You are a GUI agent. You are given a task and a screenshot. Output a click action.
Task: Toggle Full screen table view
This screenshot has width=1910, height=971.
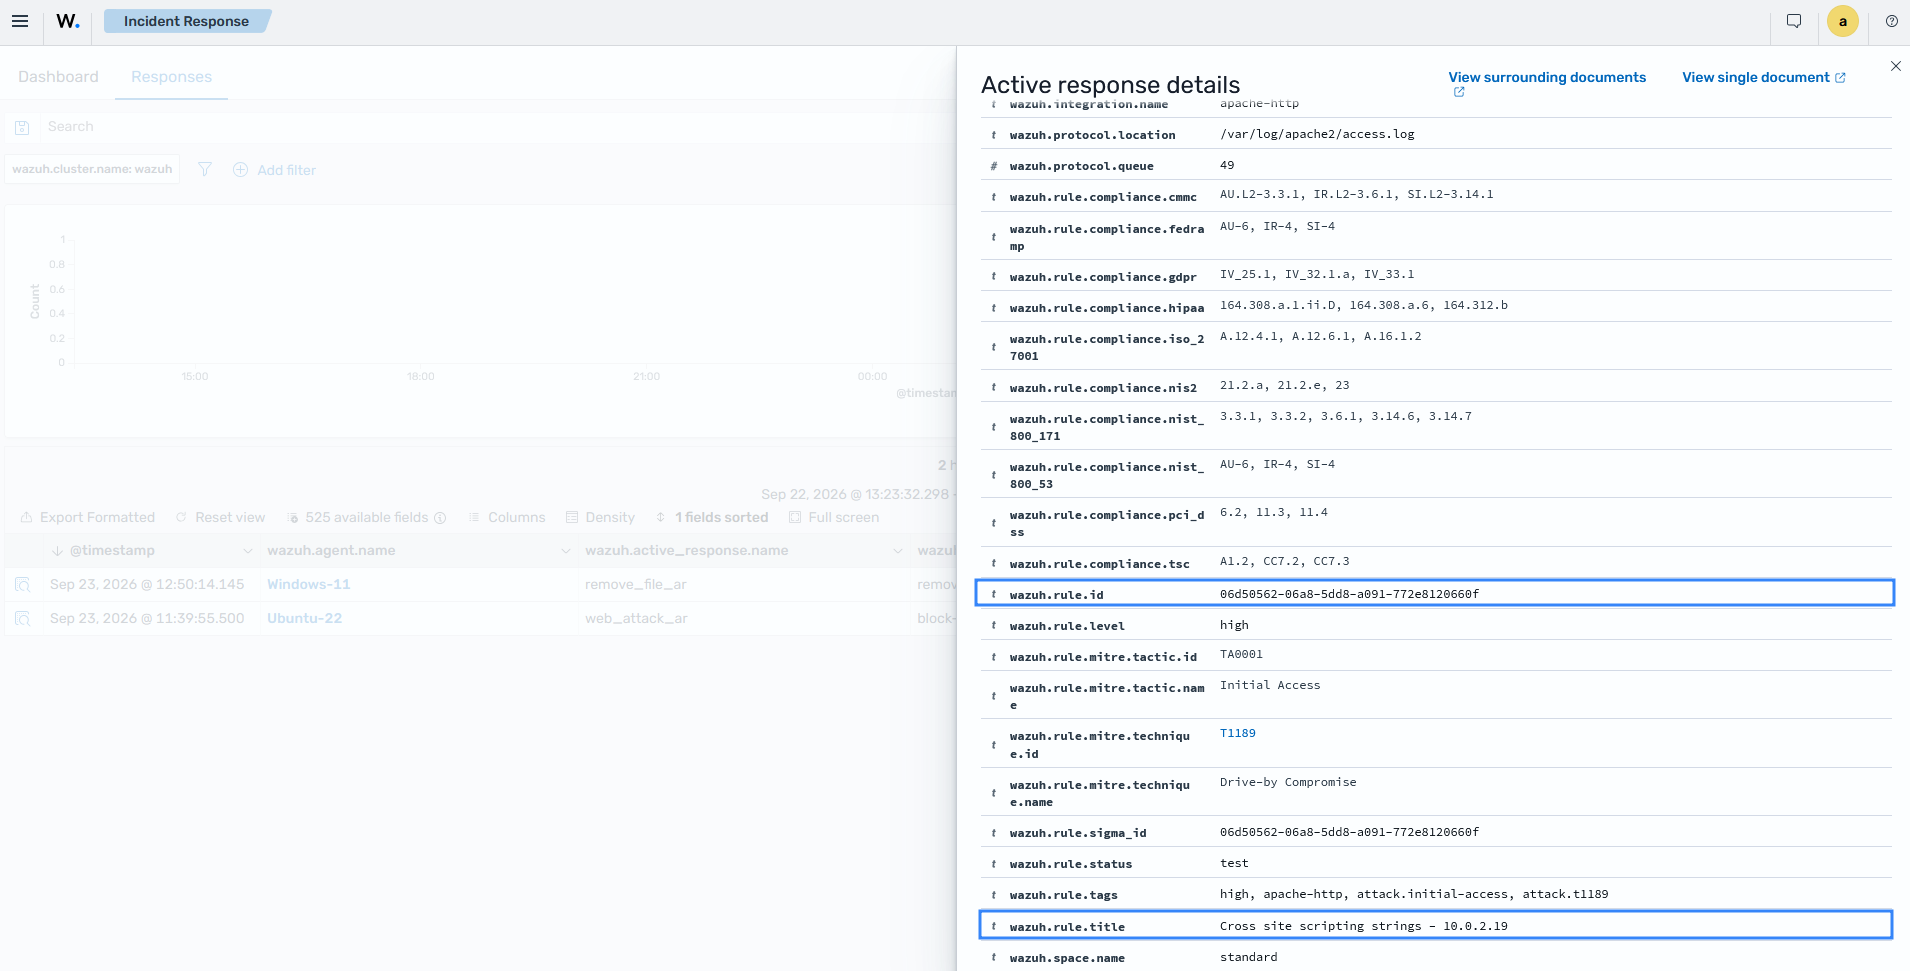(x=834, y=517)
